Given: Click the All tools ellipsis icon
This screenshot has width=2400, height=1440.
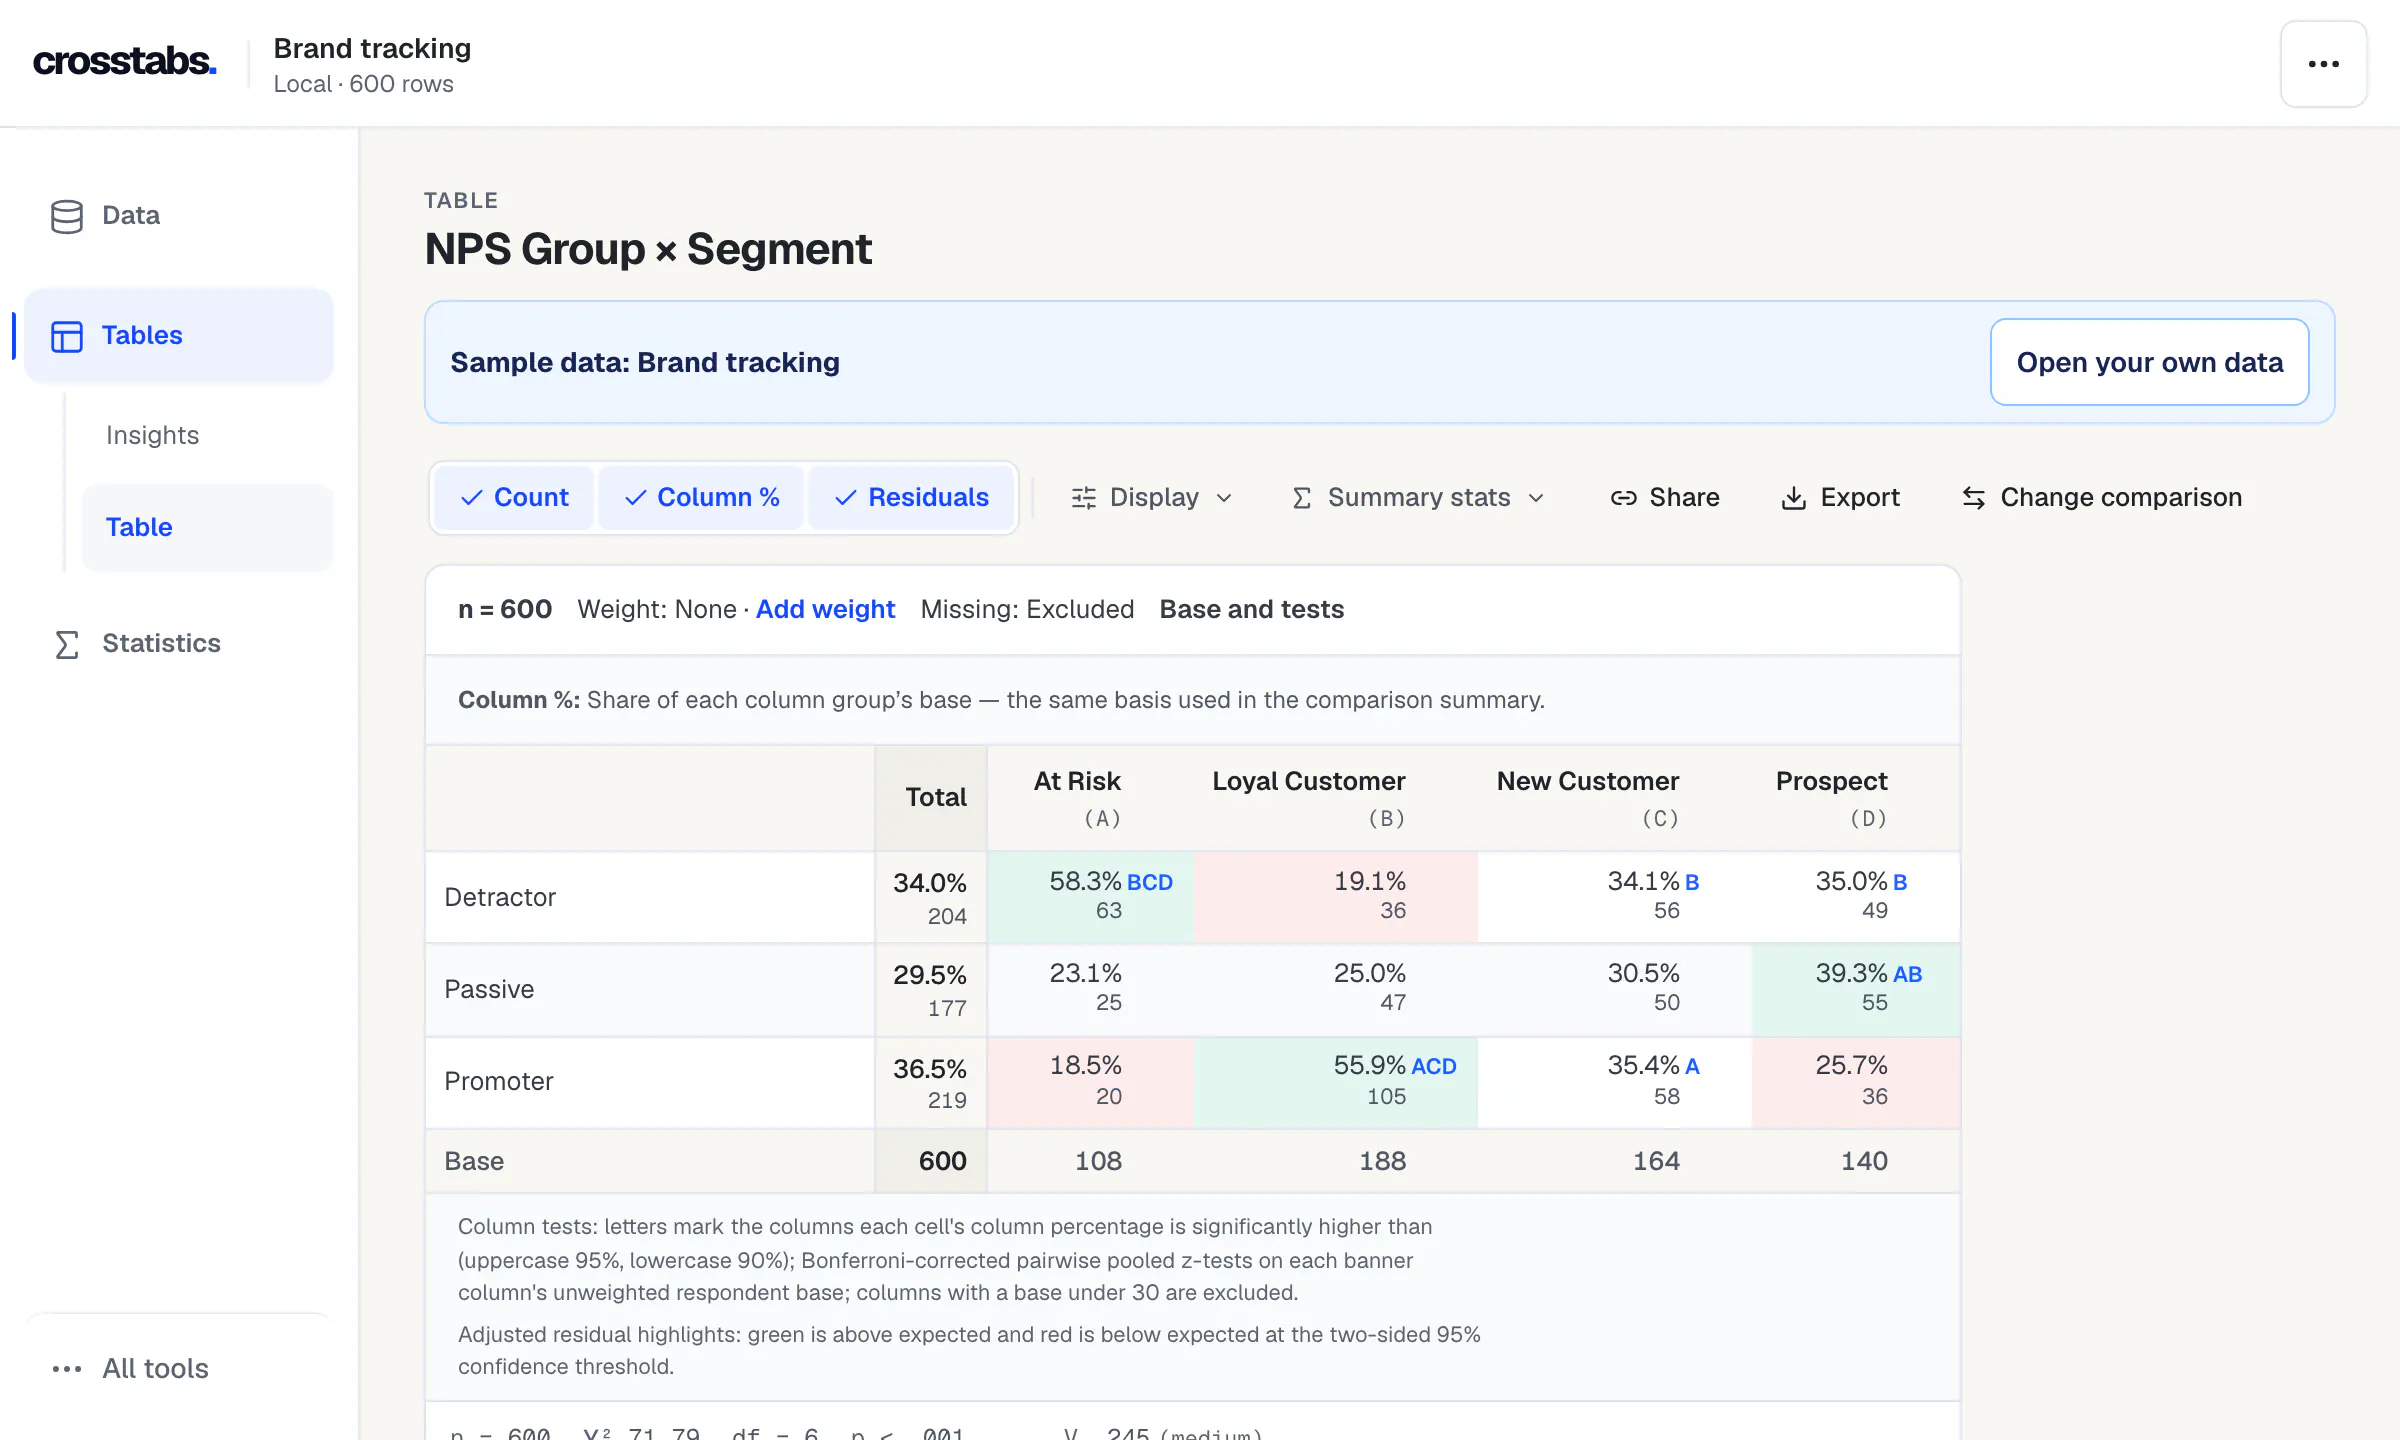Looking at the screenshot, I should pyautogui.click(x=67, y=1368).
